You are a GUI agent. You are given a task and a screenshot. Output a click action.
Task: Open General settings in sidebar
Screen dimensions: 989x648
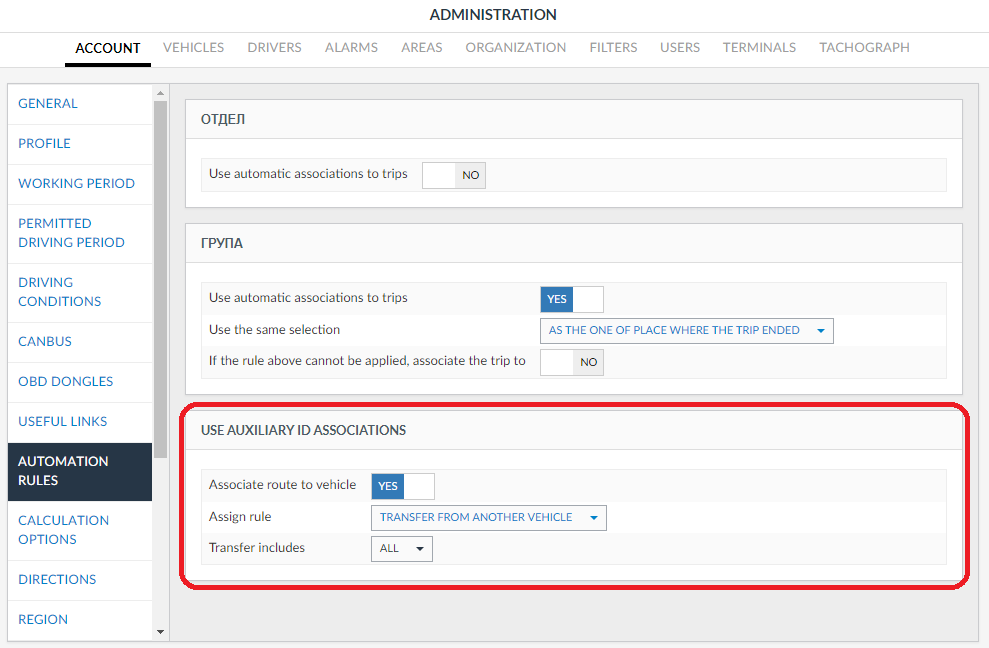[x=48, y=104]
